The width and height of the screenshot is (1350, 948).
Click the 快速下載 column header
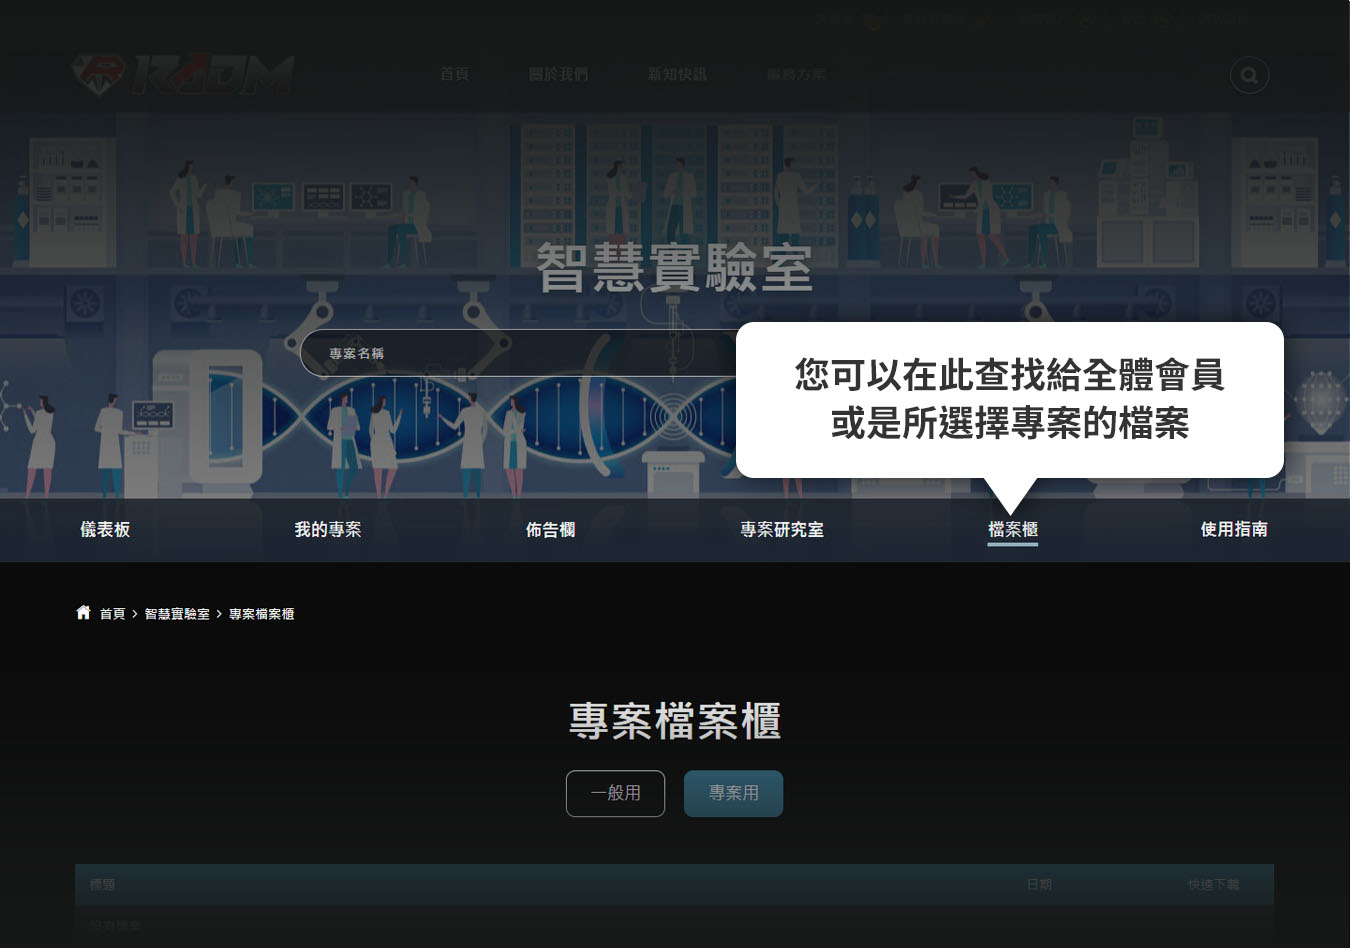(1213, 884)
